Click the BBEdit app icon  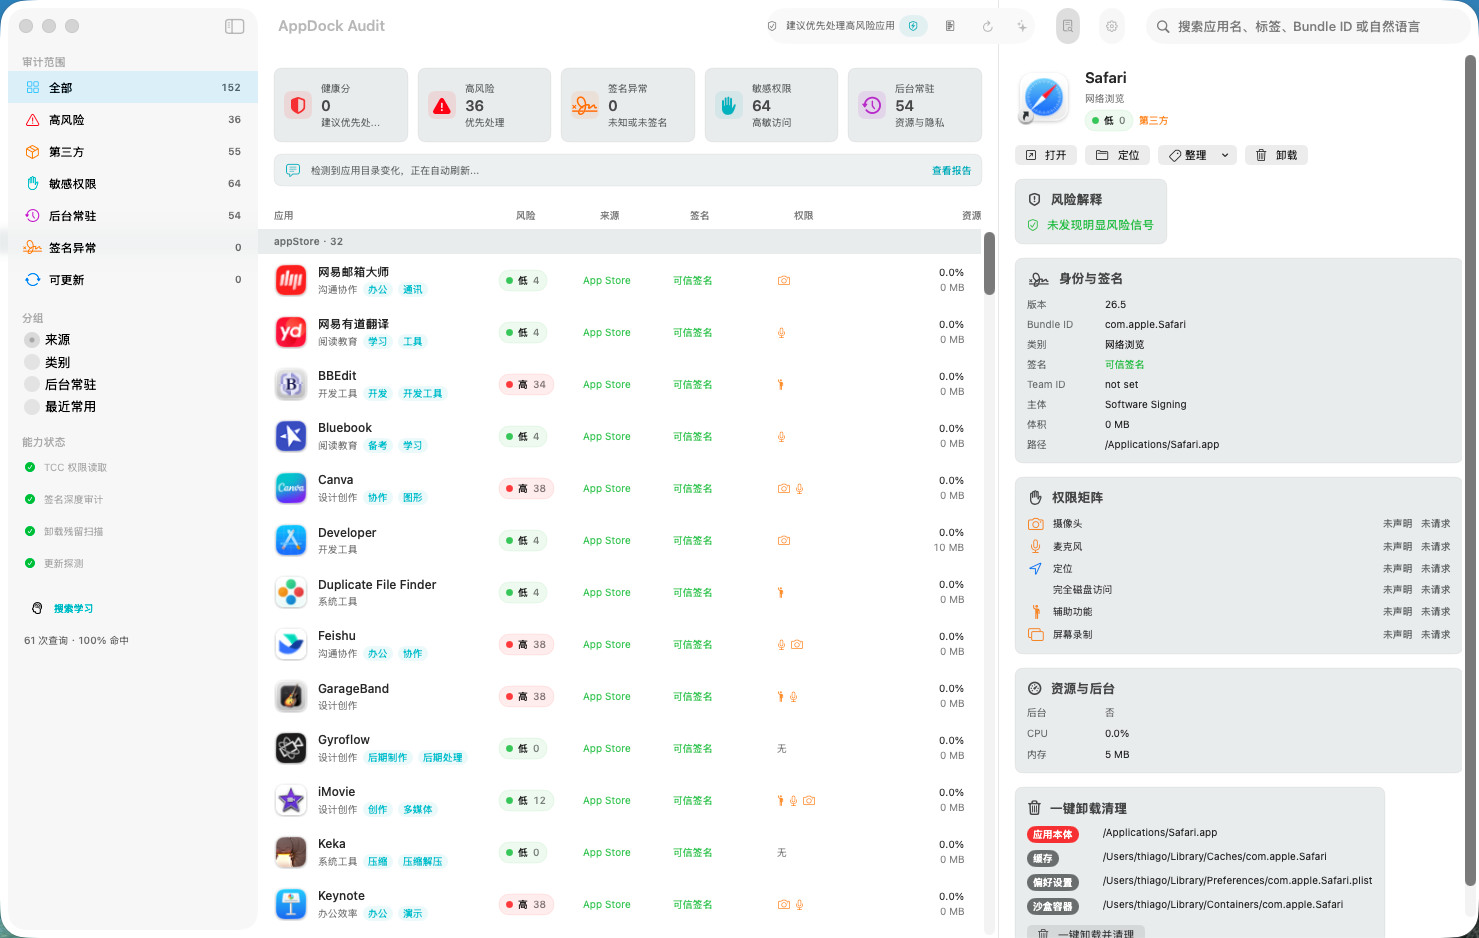pyautogui.click(x=291, y=384)
